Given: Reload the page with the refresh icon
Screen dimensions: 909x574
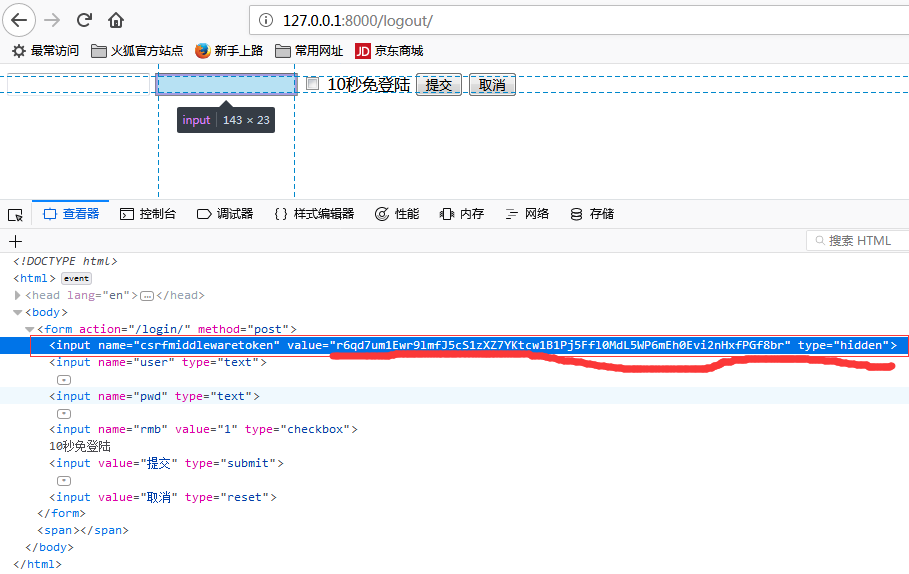Looking at the screenshot, I should tap(85, 20).
